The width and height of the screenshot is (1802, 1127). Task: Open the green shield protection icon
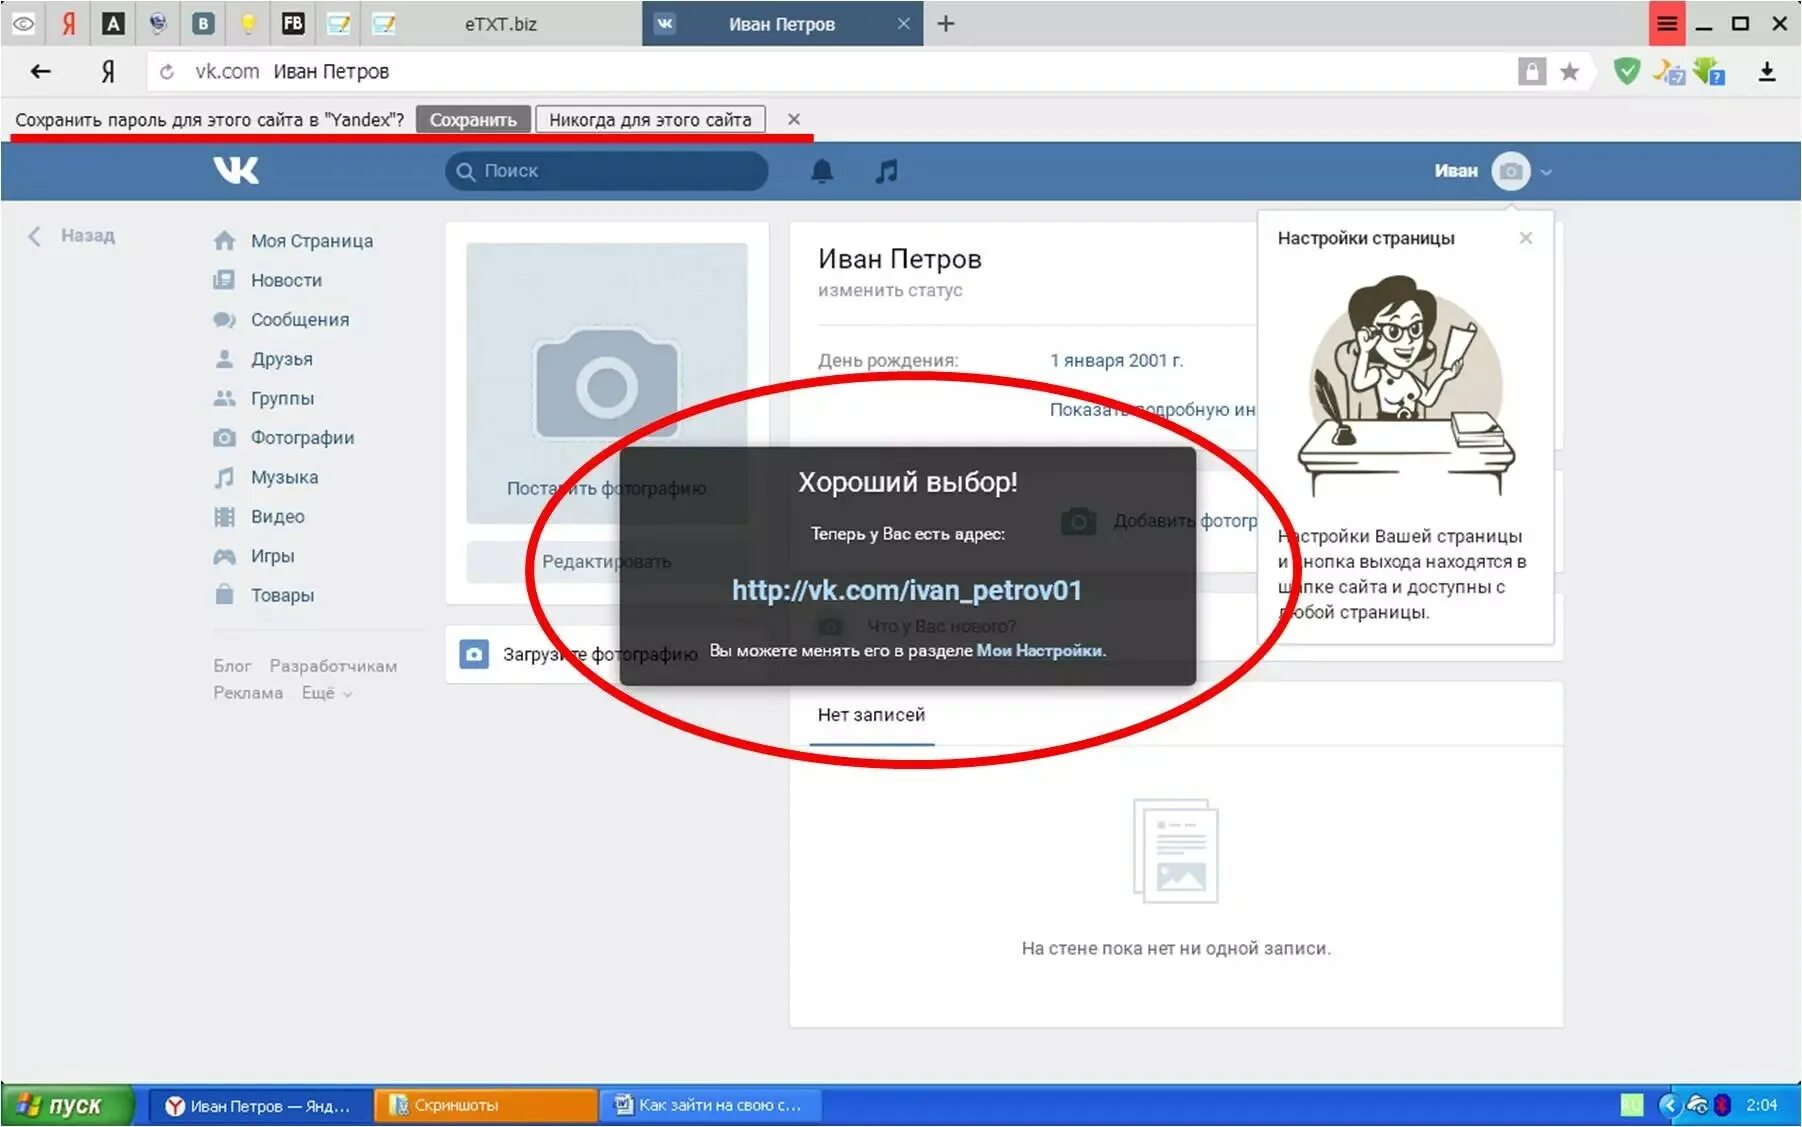click(x=1627, y=71)
